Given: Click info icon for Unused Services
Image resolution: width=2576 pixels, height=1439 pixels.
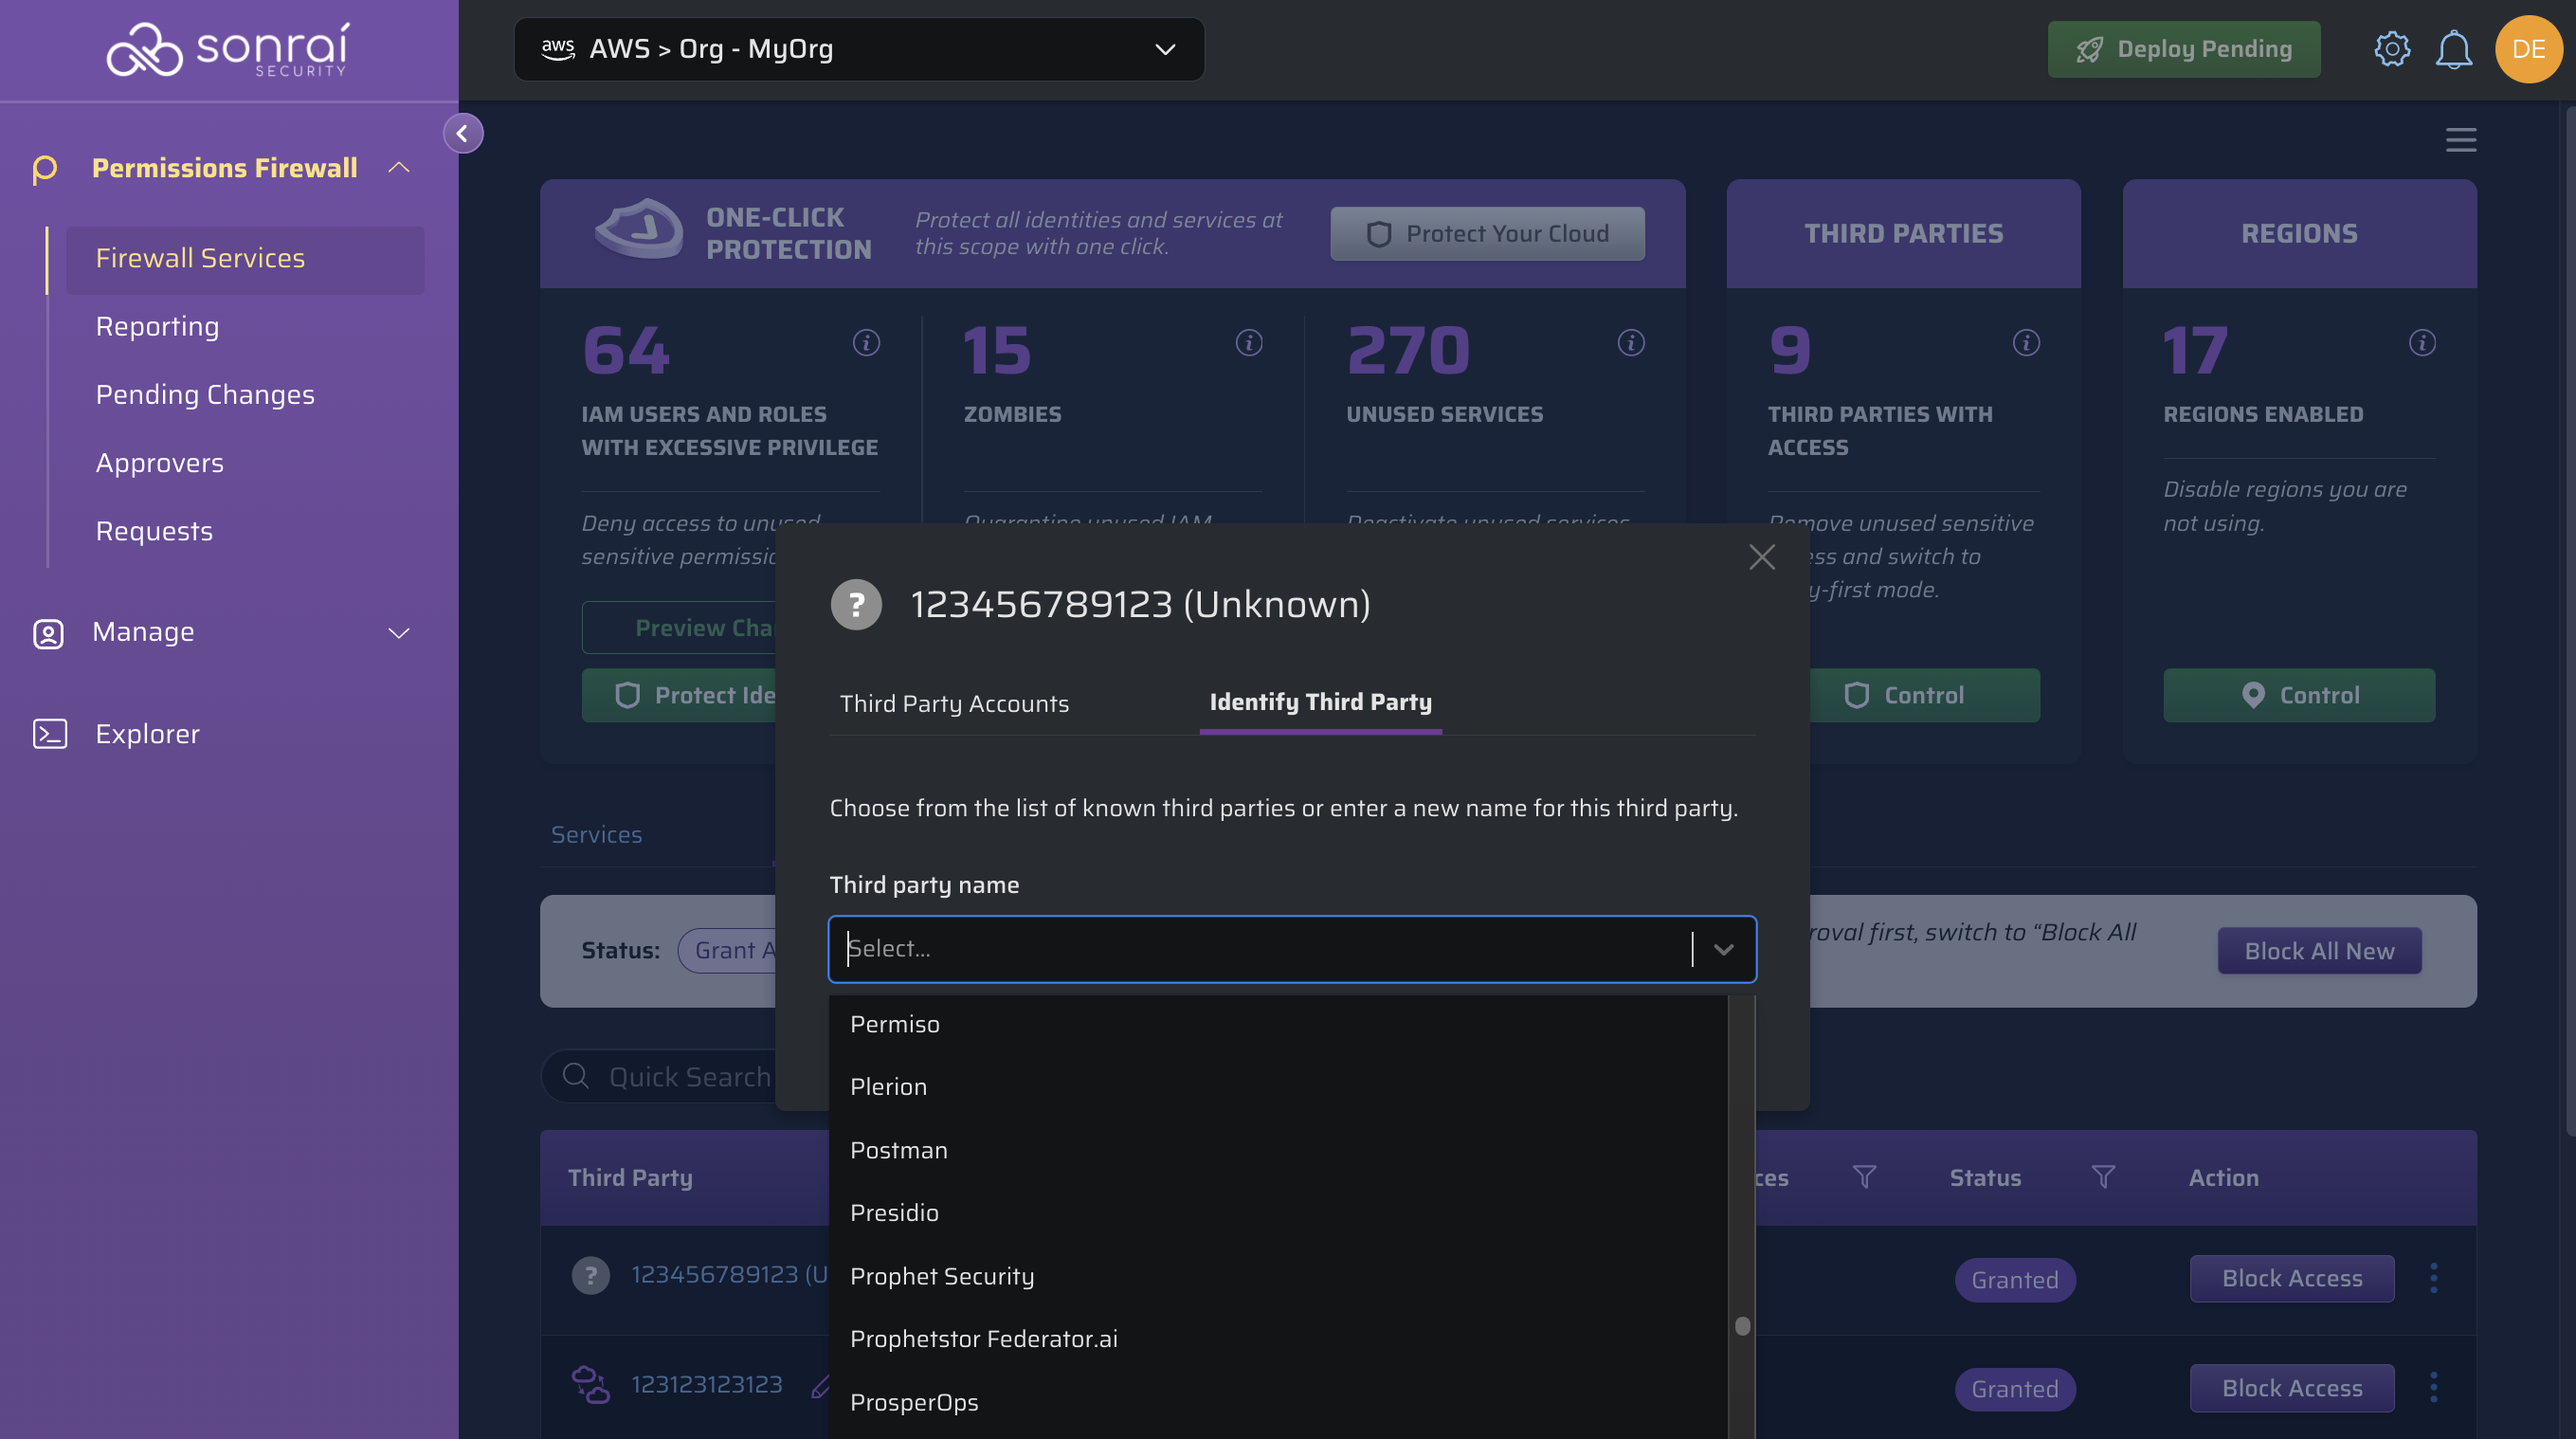Looking at the screenshot, I should click(1631, 343).
